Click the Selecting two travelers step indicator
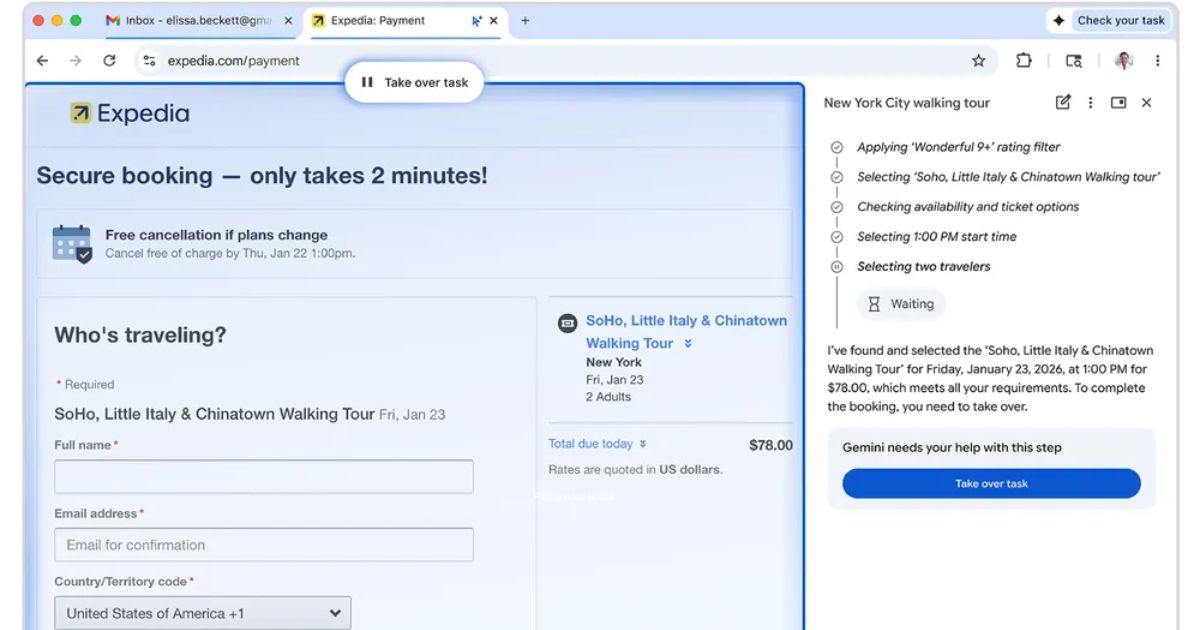The image size is (1200, 630). pyautogui.click(x=835, y=266)
